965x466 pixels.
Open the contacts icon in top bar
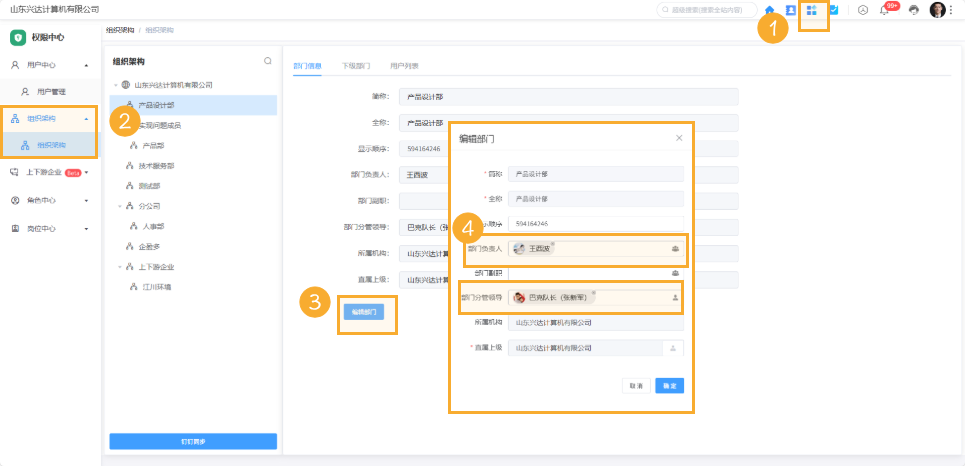[x=790, y=10]
